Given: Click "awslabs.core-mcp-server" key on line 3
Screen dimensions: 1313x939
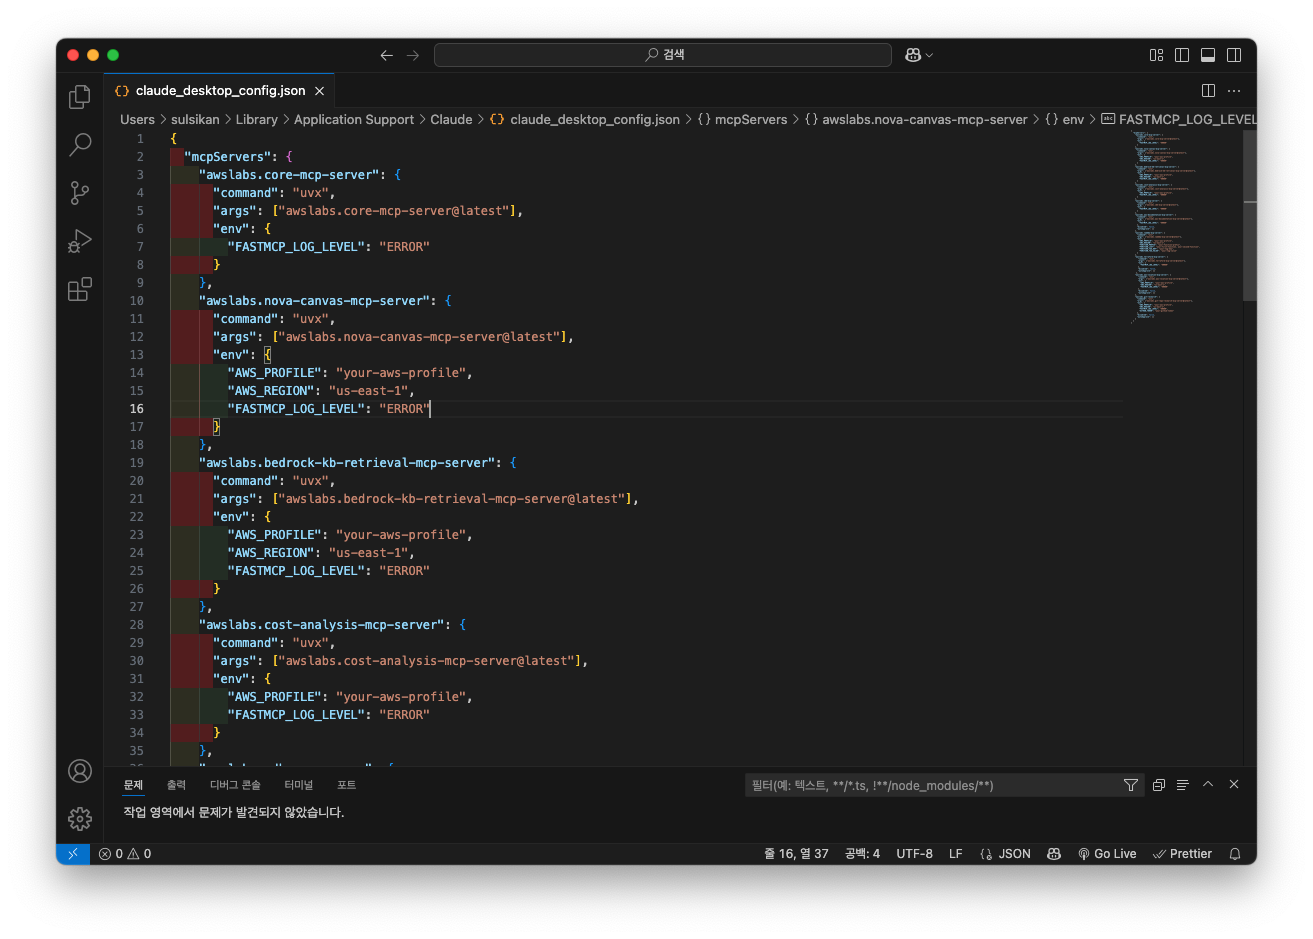Looking at the screenshot, I should 291,175.
